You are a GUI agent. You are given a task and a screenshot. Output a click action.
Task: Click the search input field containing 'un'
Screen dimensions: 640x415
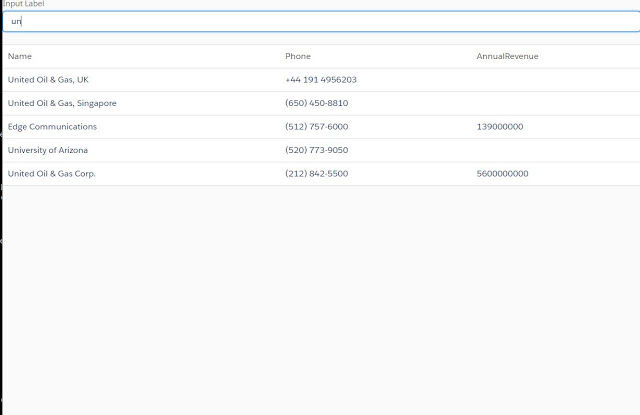321,21
